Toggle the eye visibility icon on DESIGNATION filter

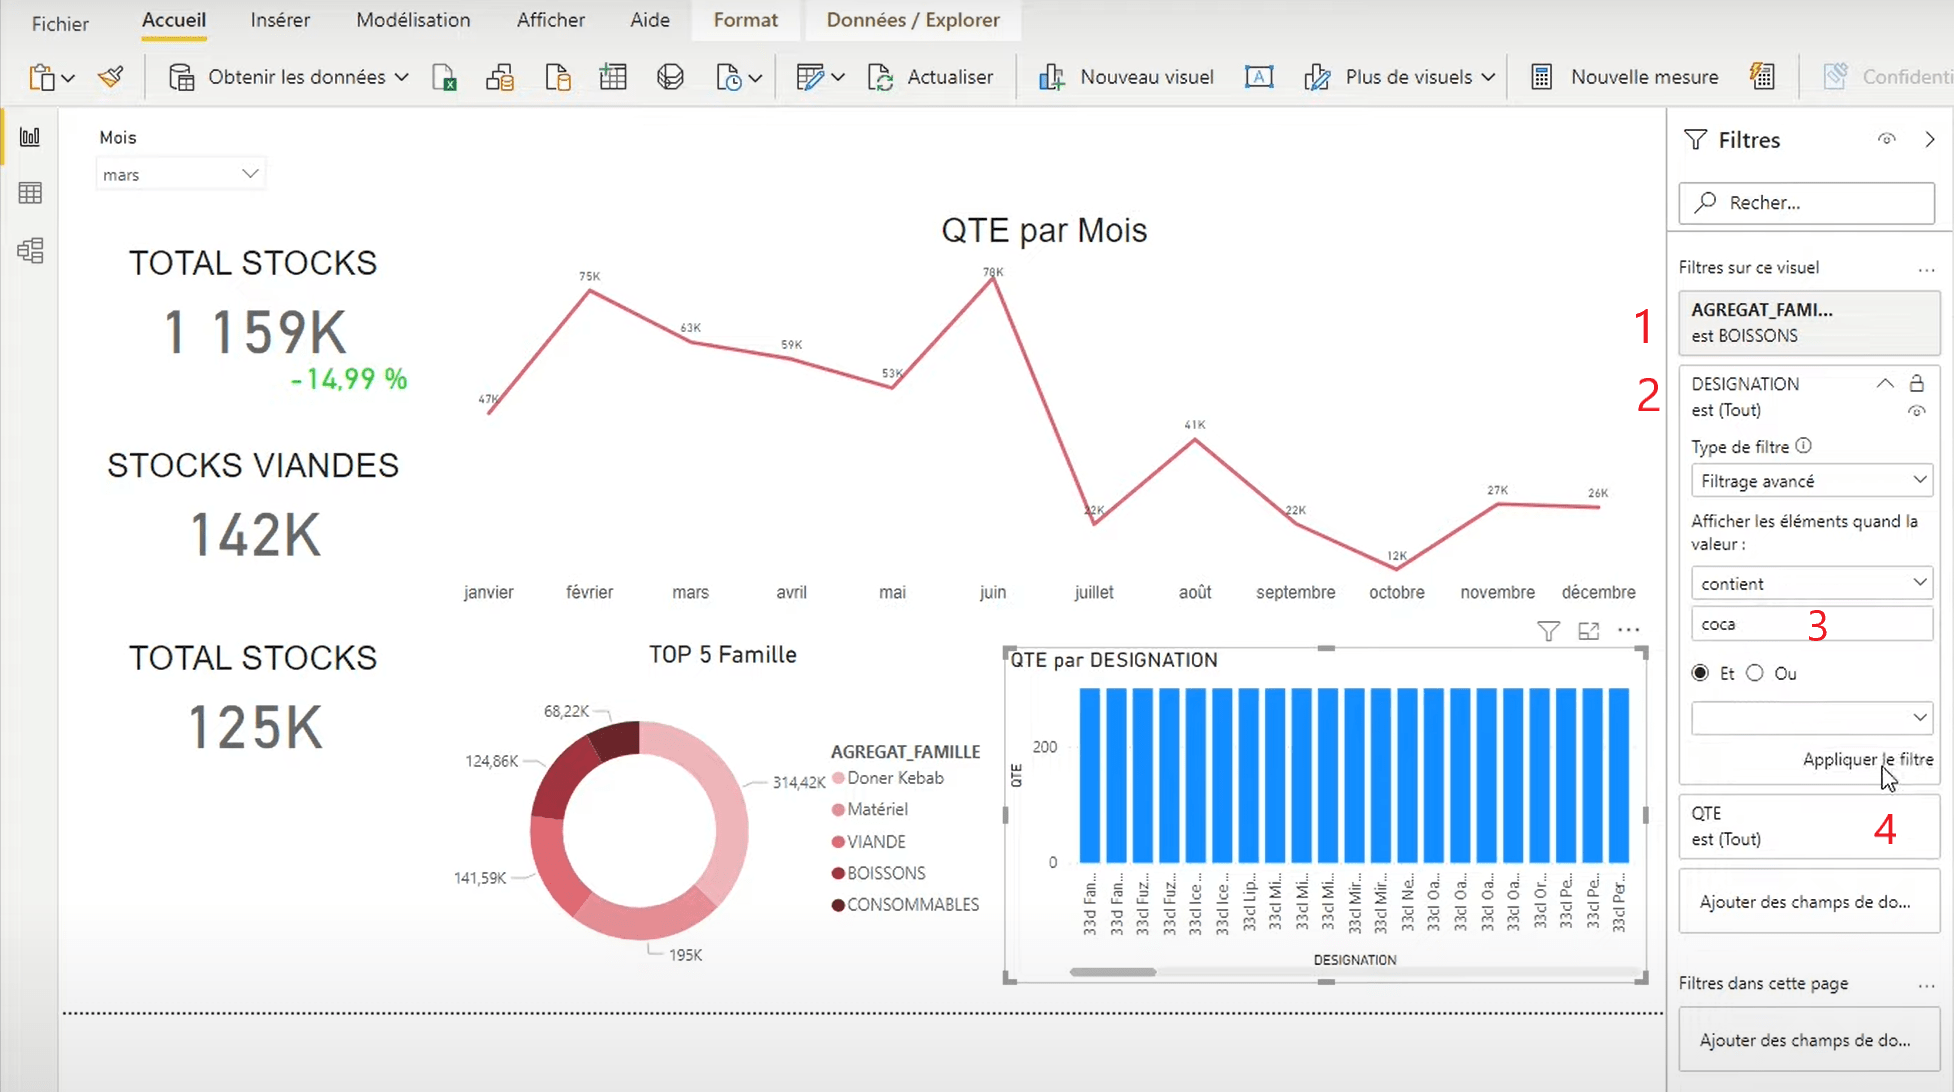1917,410
